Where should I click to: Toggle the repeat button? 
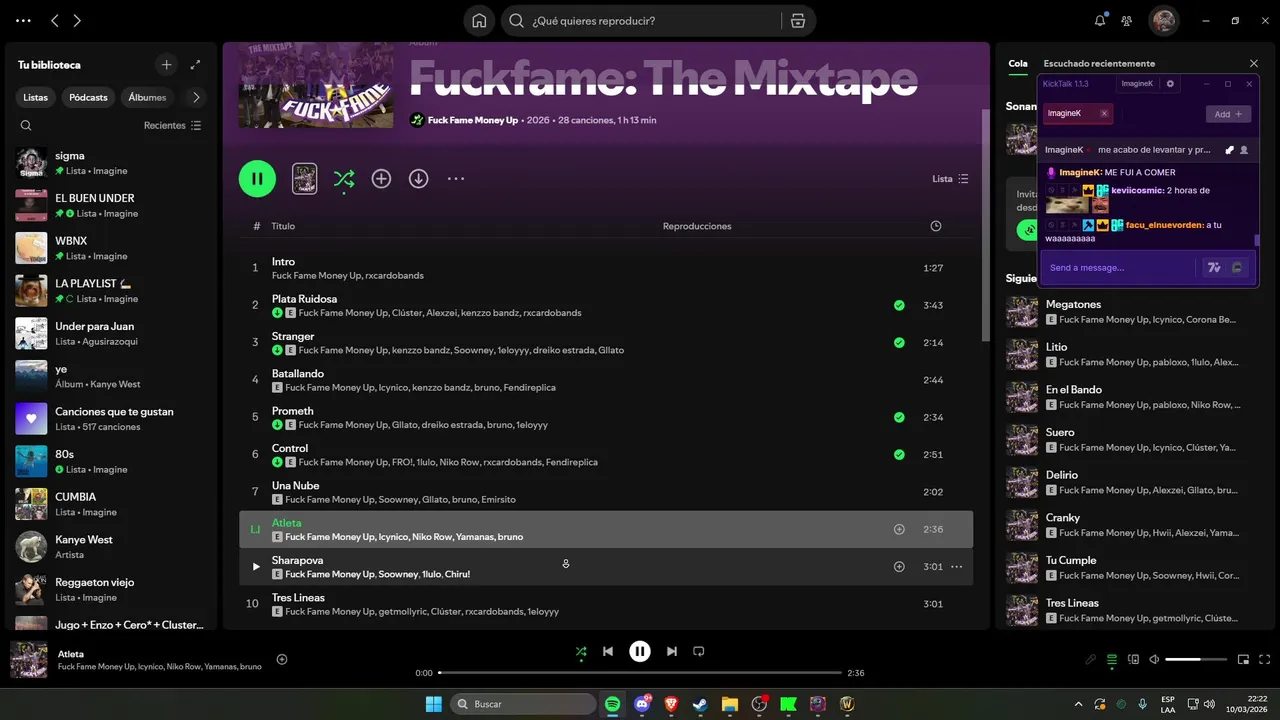pos(699,651)
